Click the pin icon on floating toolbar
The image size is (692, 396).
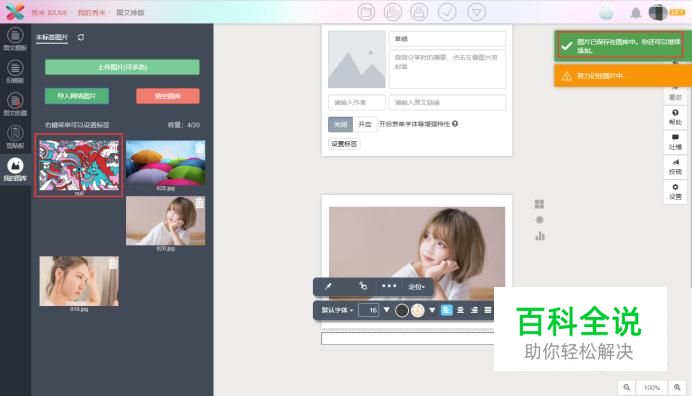[328, 287]
